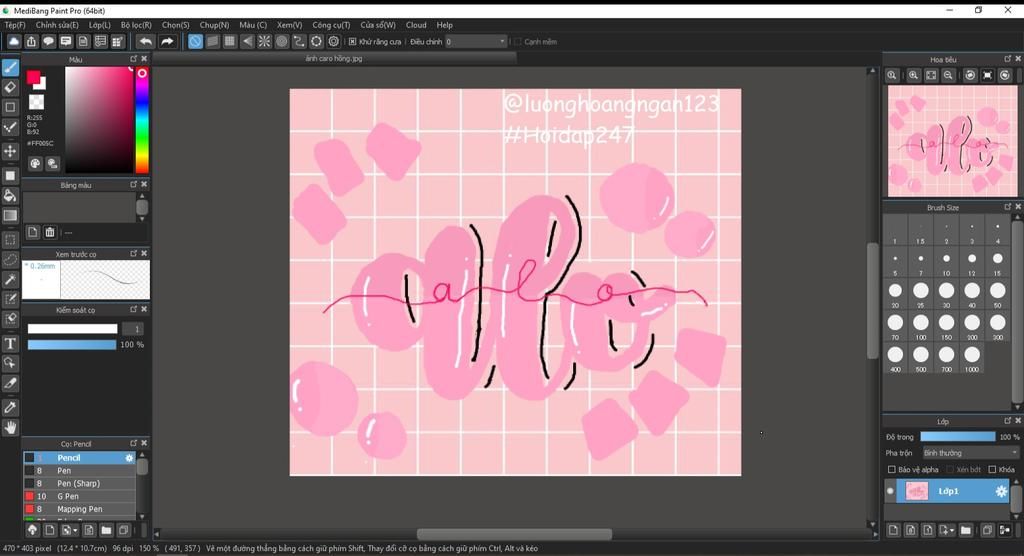
Task: Click the vertical canvas scrollbar
Action: click(872, 300)
